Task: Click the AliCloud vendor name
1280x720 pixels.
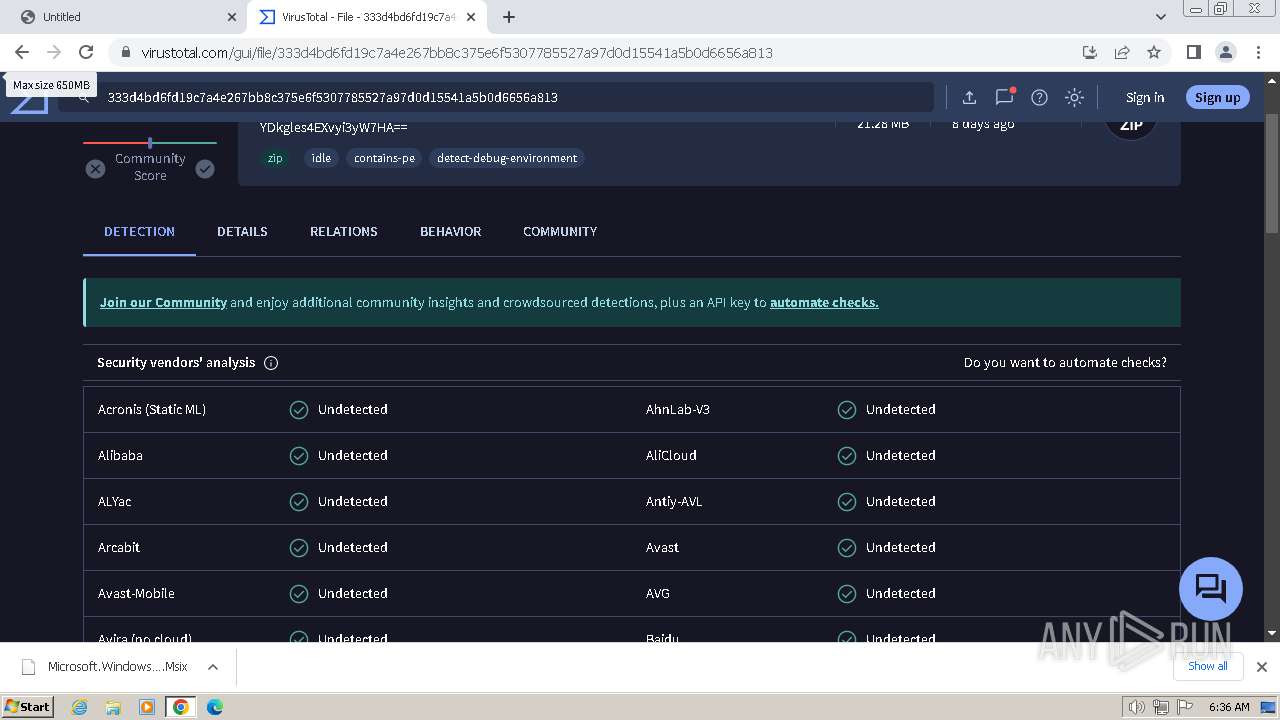Action: point(671,455)
